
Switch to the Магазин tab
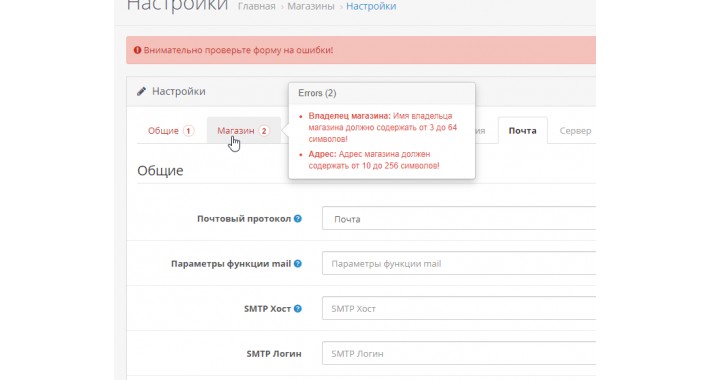[x=244, y=130]
